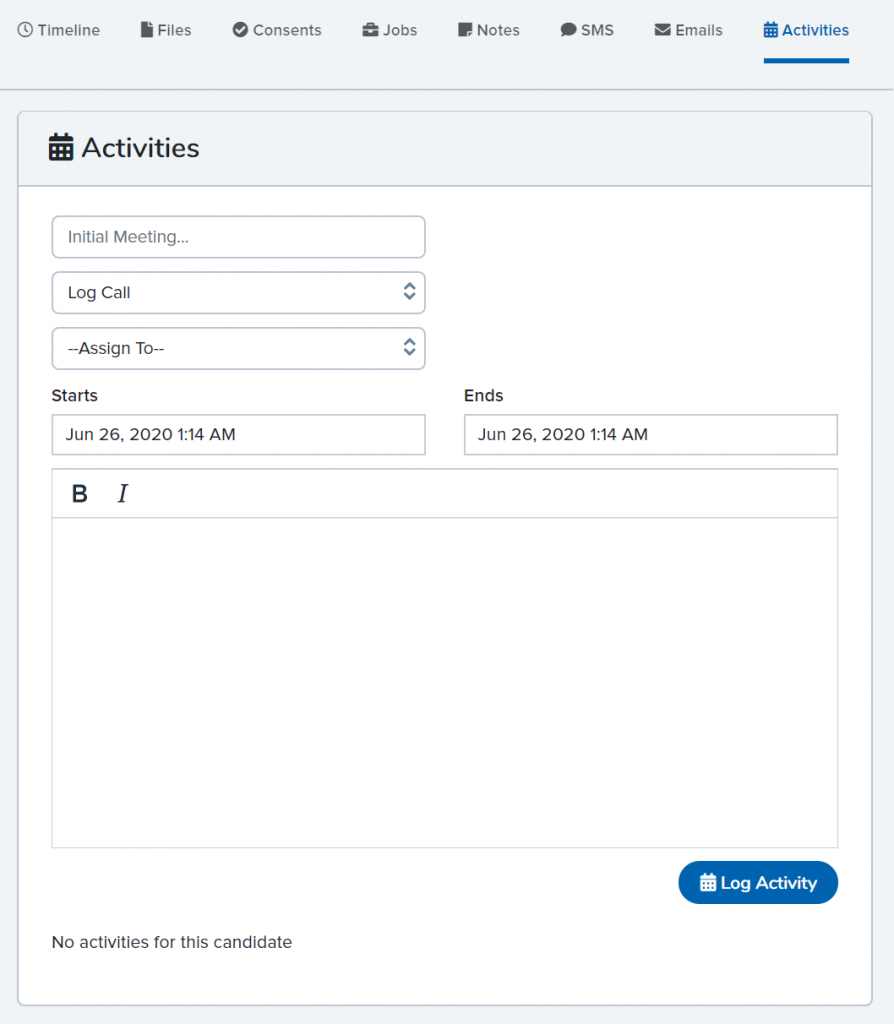Screen dimensions: 894x1024
Task: Click the Timeline clock icon
Action: pos(25,30)
